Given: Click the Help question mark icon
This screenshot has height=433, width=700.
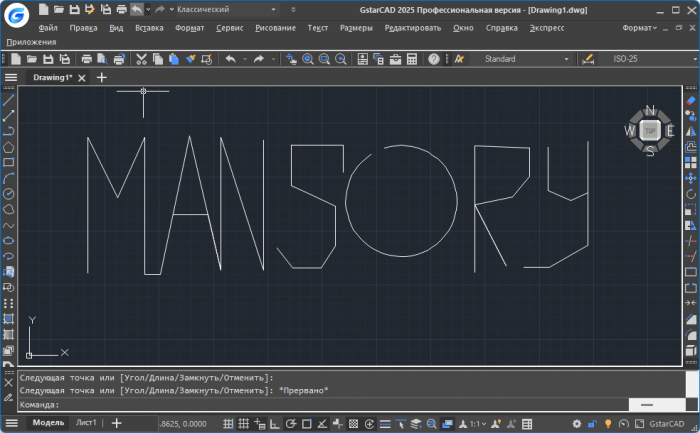Looking at the screenshot, I should pyautogui.click(x=433, y=59).
